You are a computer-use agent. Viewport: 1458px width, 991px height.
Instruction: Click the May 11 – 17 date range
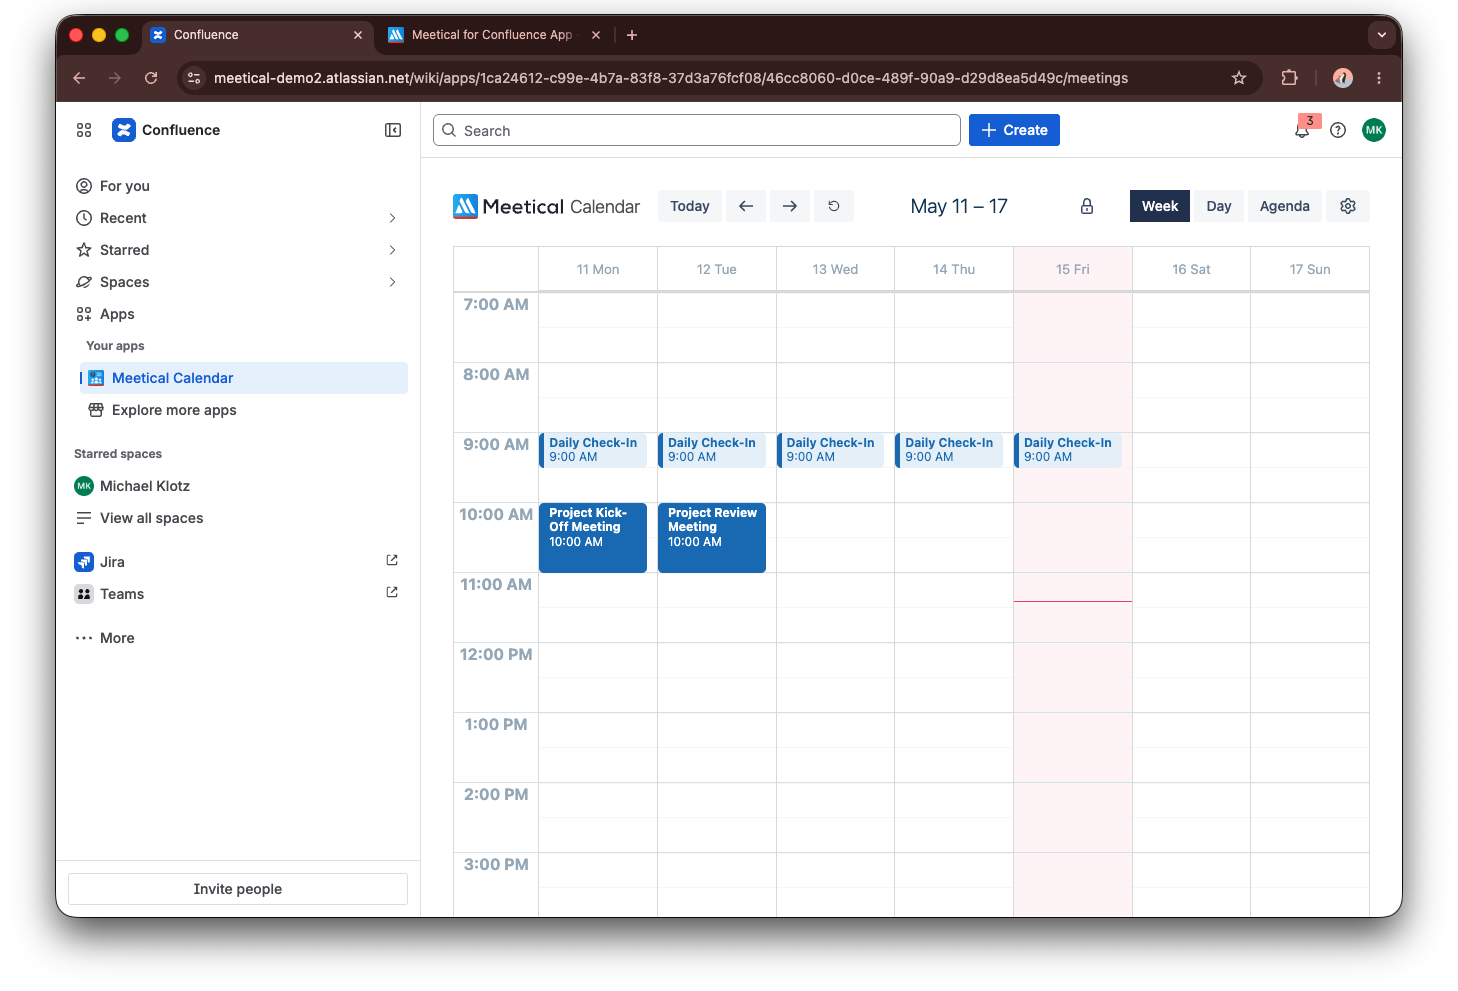(959, 206)
